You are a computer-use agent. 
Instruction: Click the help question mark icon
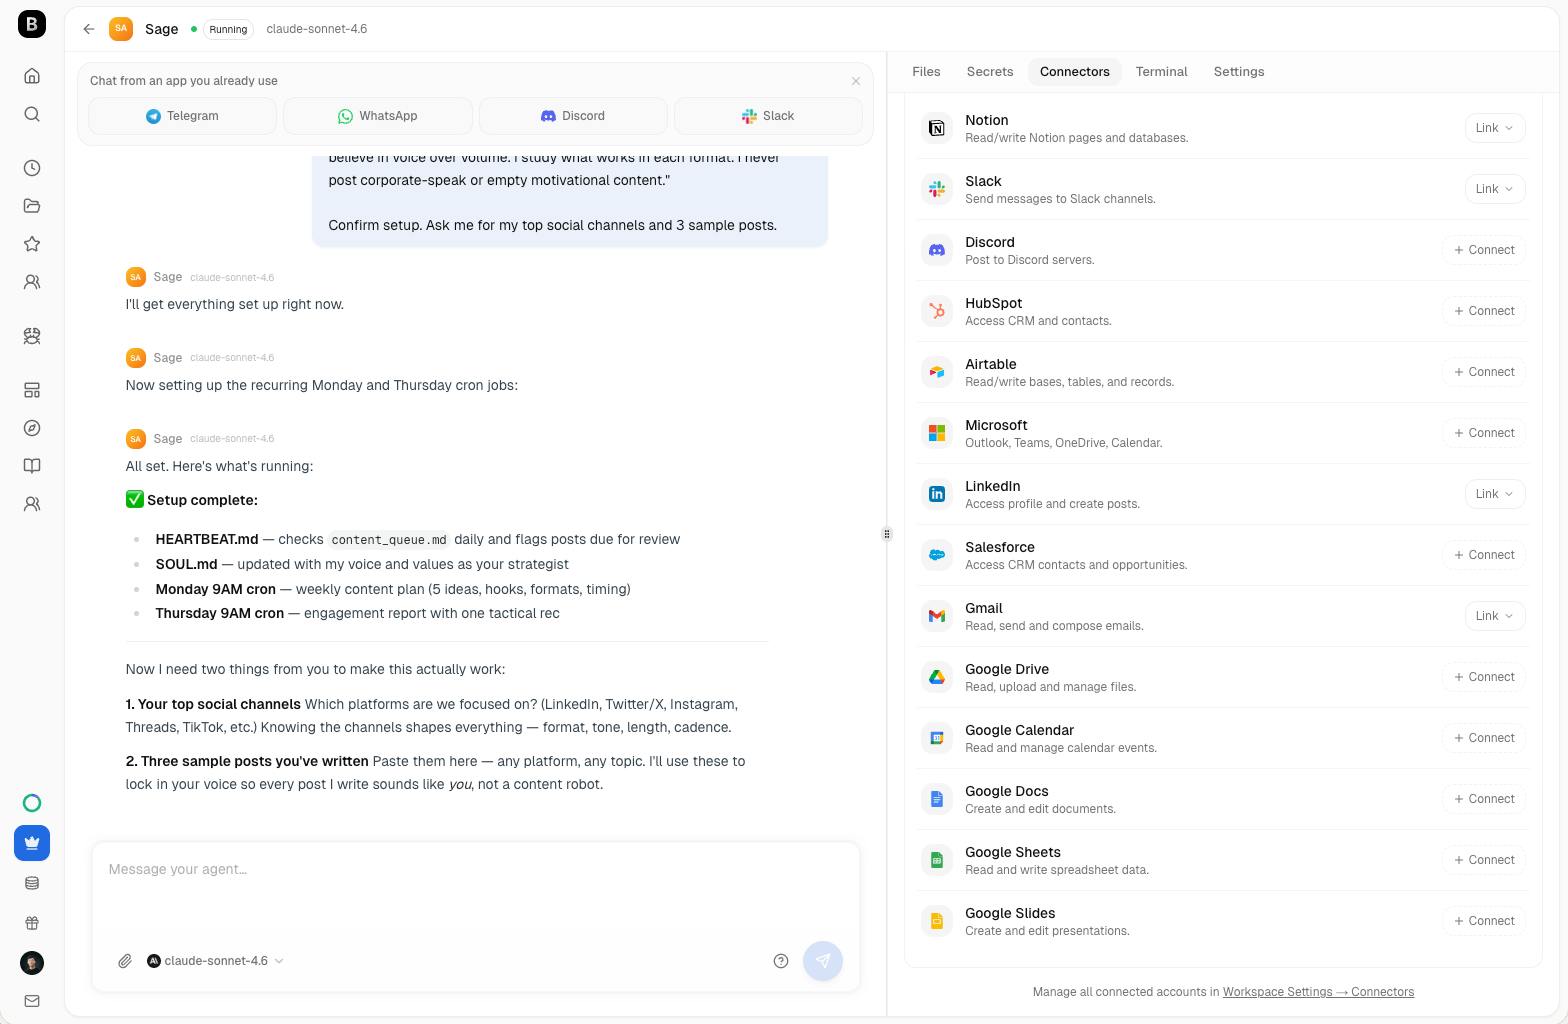click(x=781, y=961)
